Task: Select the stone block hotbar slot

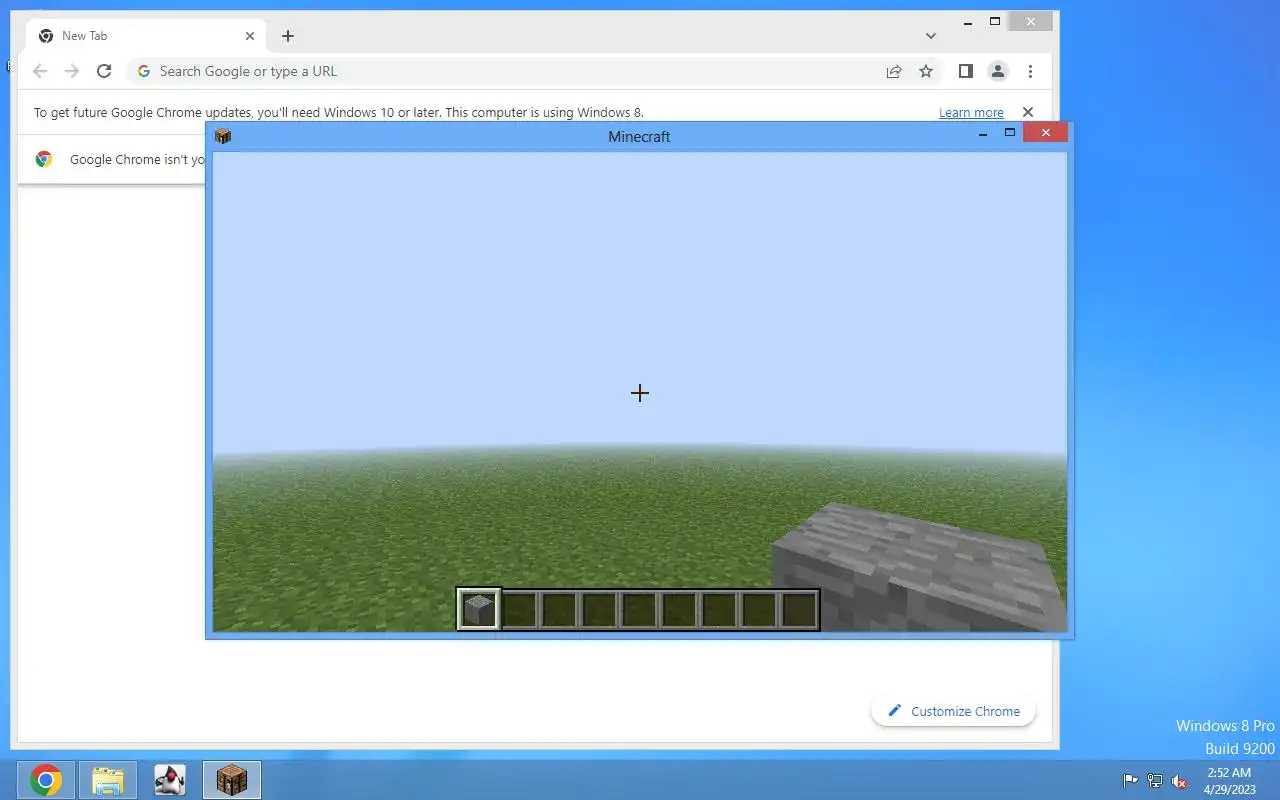Action: 479,609
